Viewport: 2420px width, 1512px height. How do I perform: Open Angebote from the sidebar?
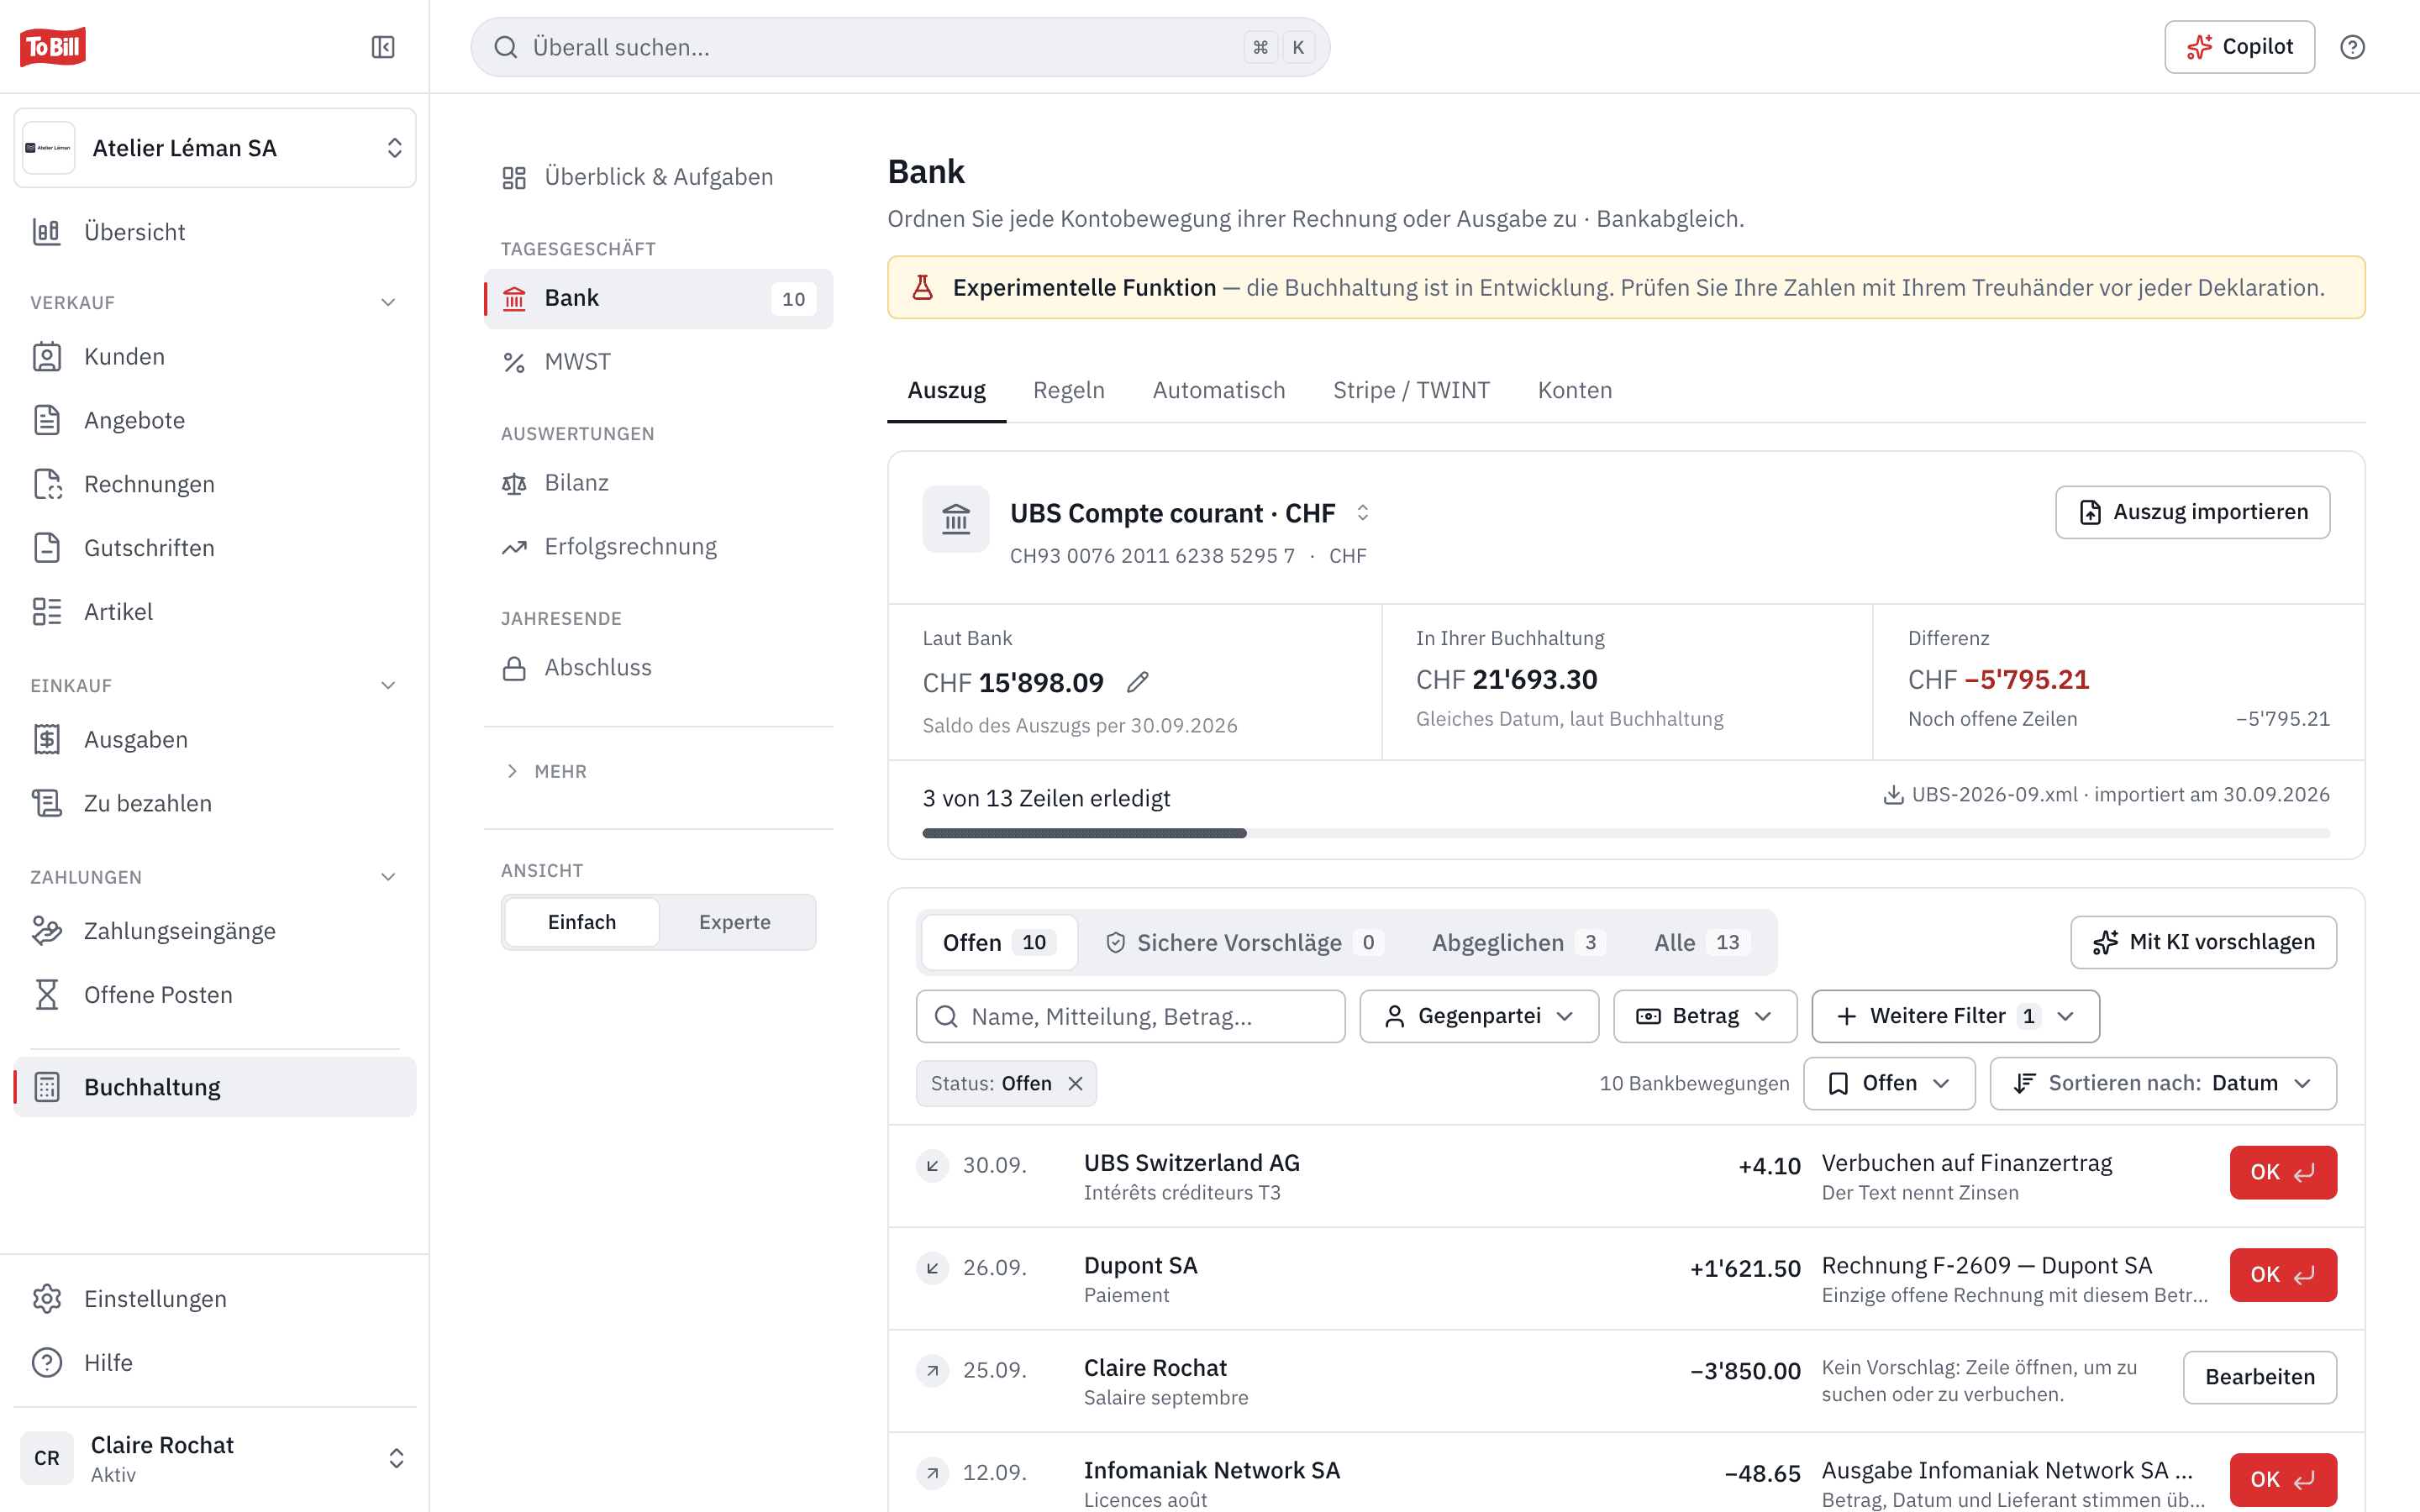[x=215, y=420]
